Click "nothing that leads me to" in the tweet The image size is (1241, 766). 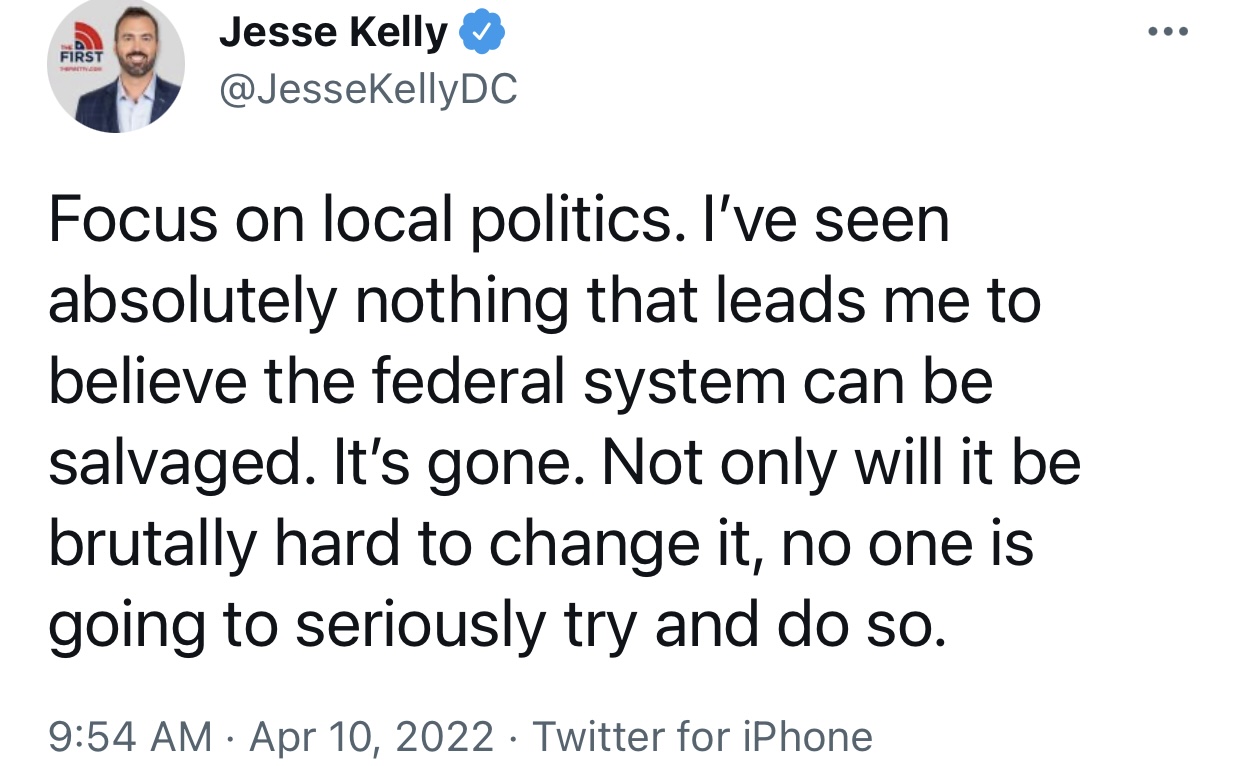(697, 302)
